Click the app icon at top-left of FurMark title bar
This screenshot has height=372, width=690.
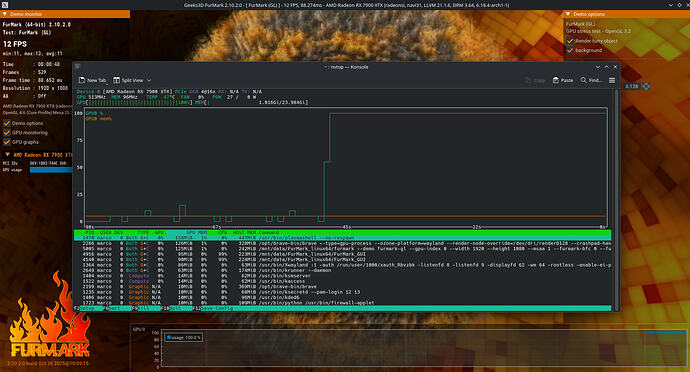click(5, 5)
